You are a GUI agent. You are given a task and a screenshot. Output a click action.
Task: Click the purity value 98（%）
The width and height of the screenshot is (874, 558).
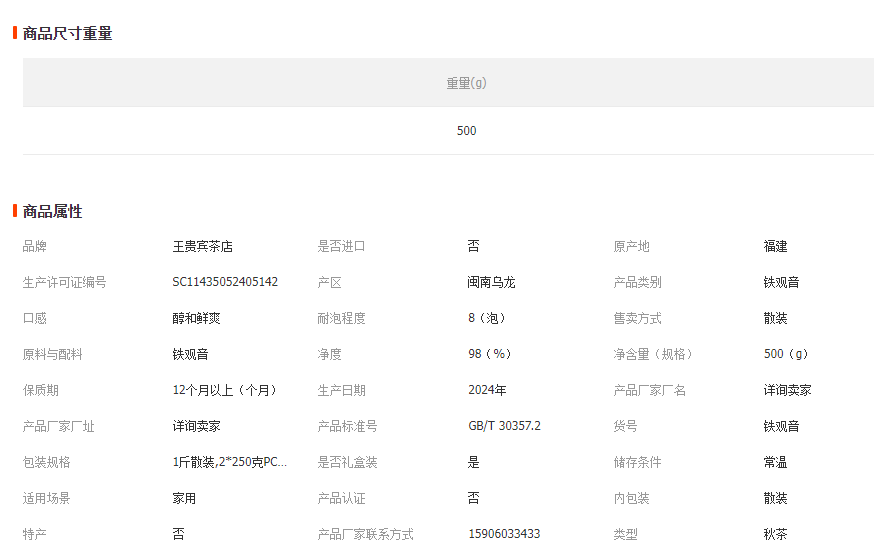[x=489, y=354]
